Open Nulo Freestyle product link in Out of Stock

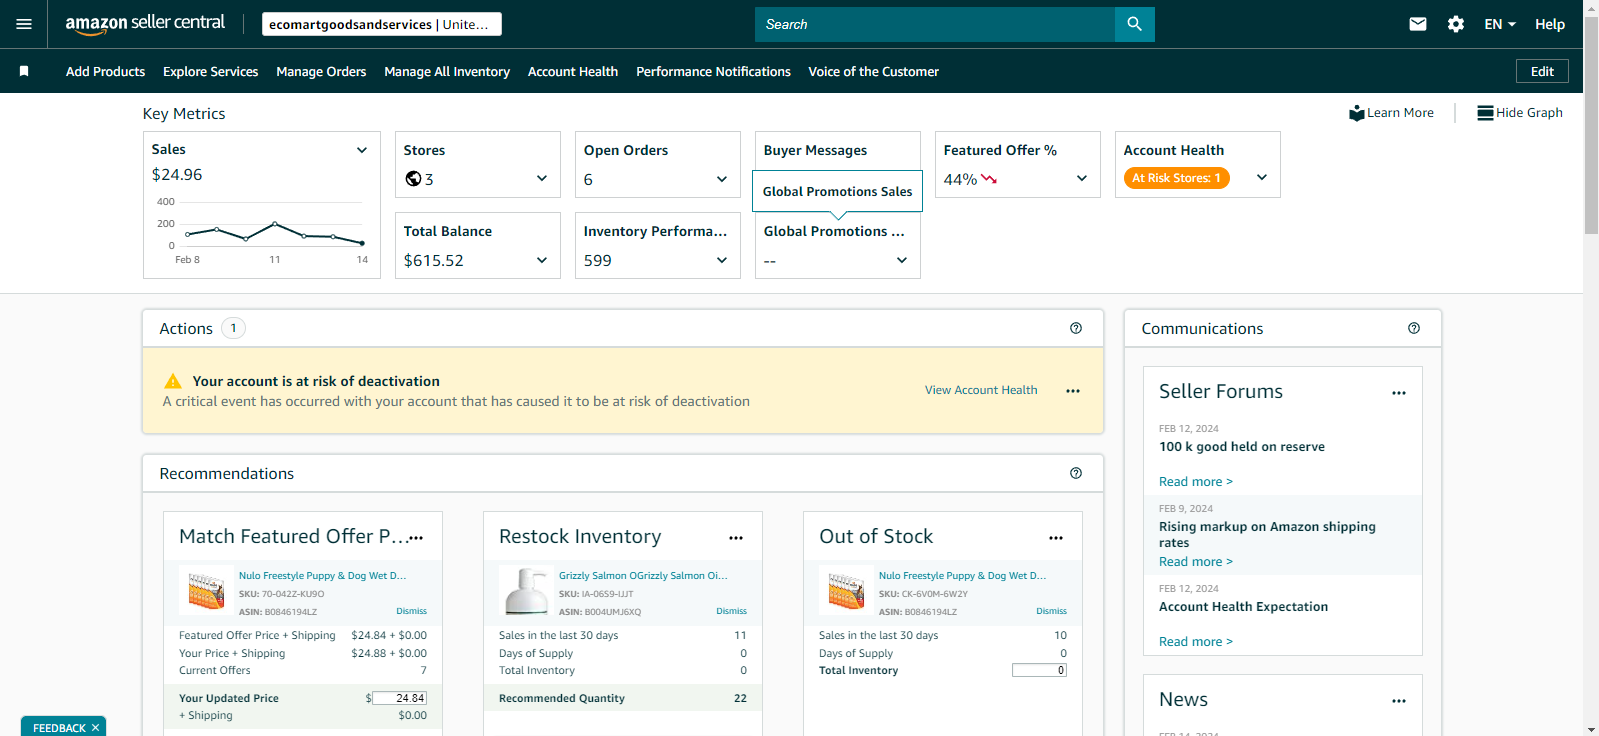[962, 576]
